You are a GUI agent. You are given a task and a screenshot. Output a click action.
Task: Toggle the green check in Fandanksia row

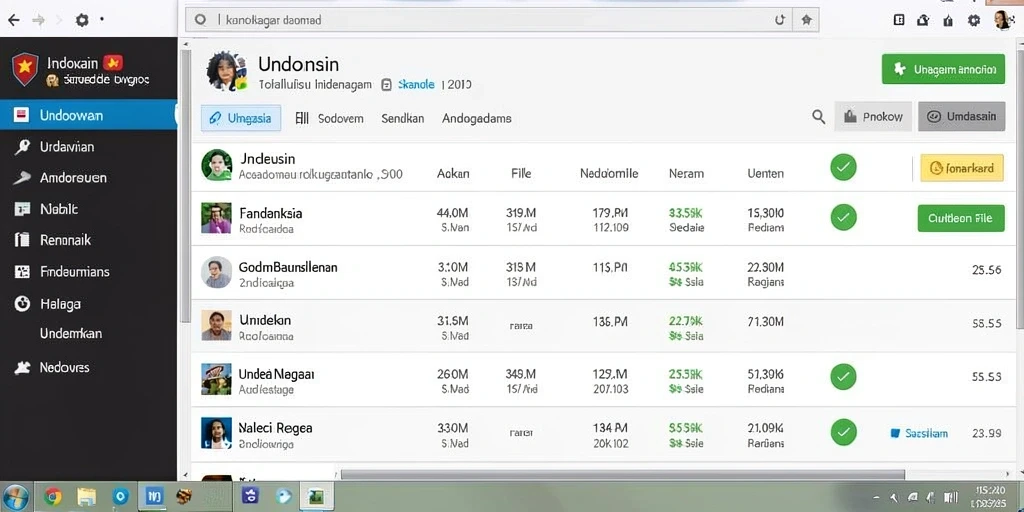pos(843,217)
